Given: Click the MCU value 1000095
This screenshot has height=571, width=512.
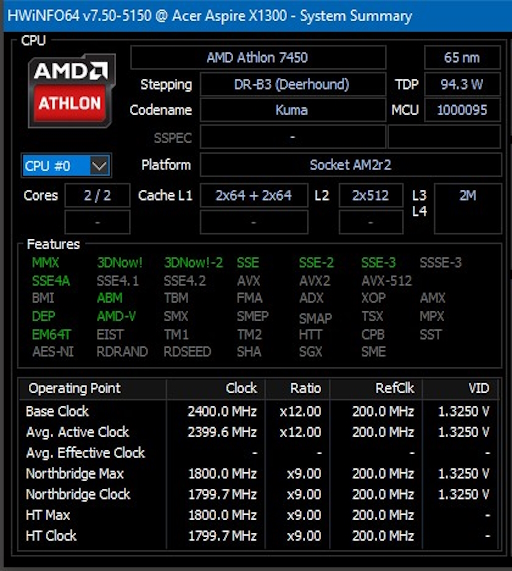Looking at the screenshot, I should click(462, 110).
